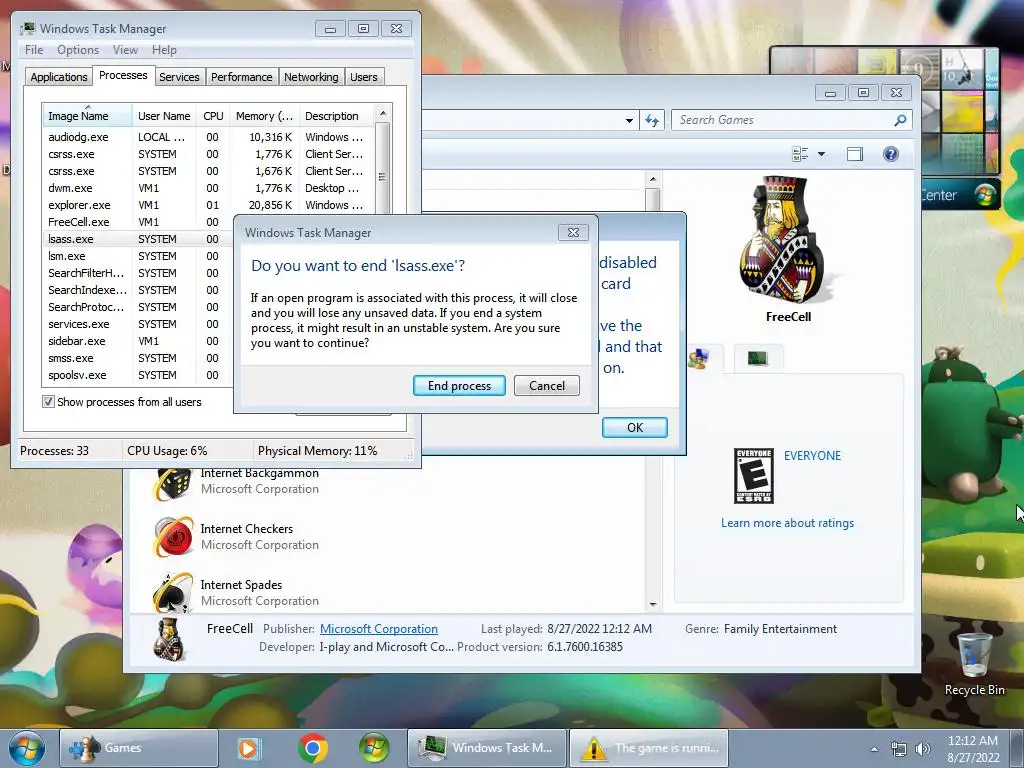This screenshot has width=1024, height=768.
Task: Select the performance tab icon under FreeCell
Action: pos(758,359)
